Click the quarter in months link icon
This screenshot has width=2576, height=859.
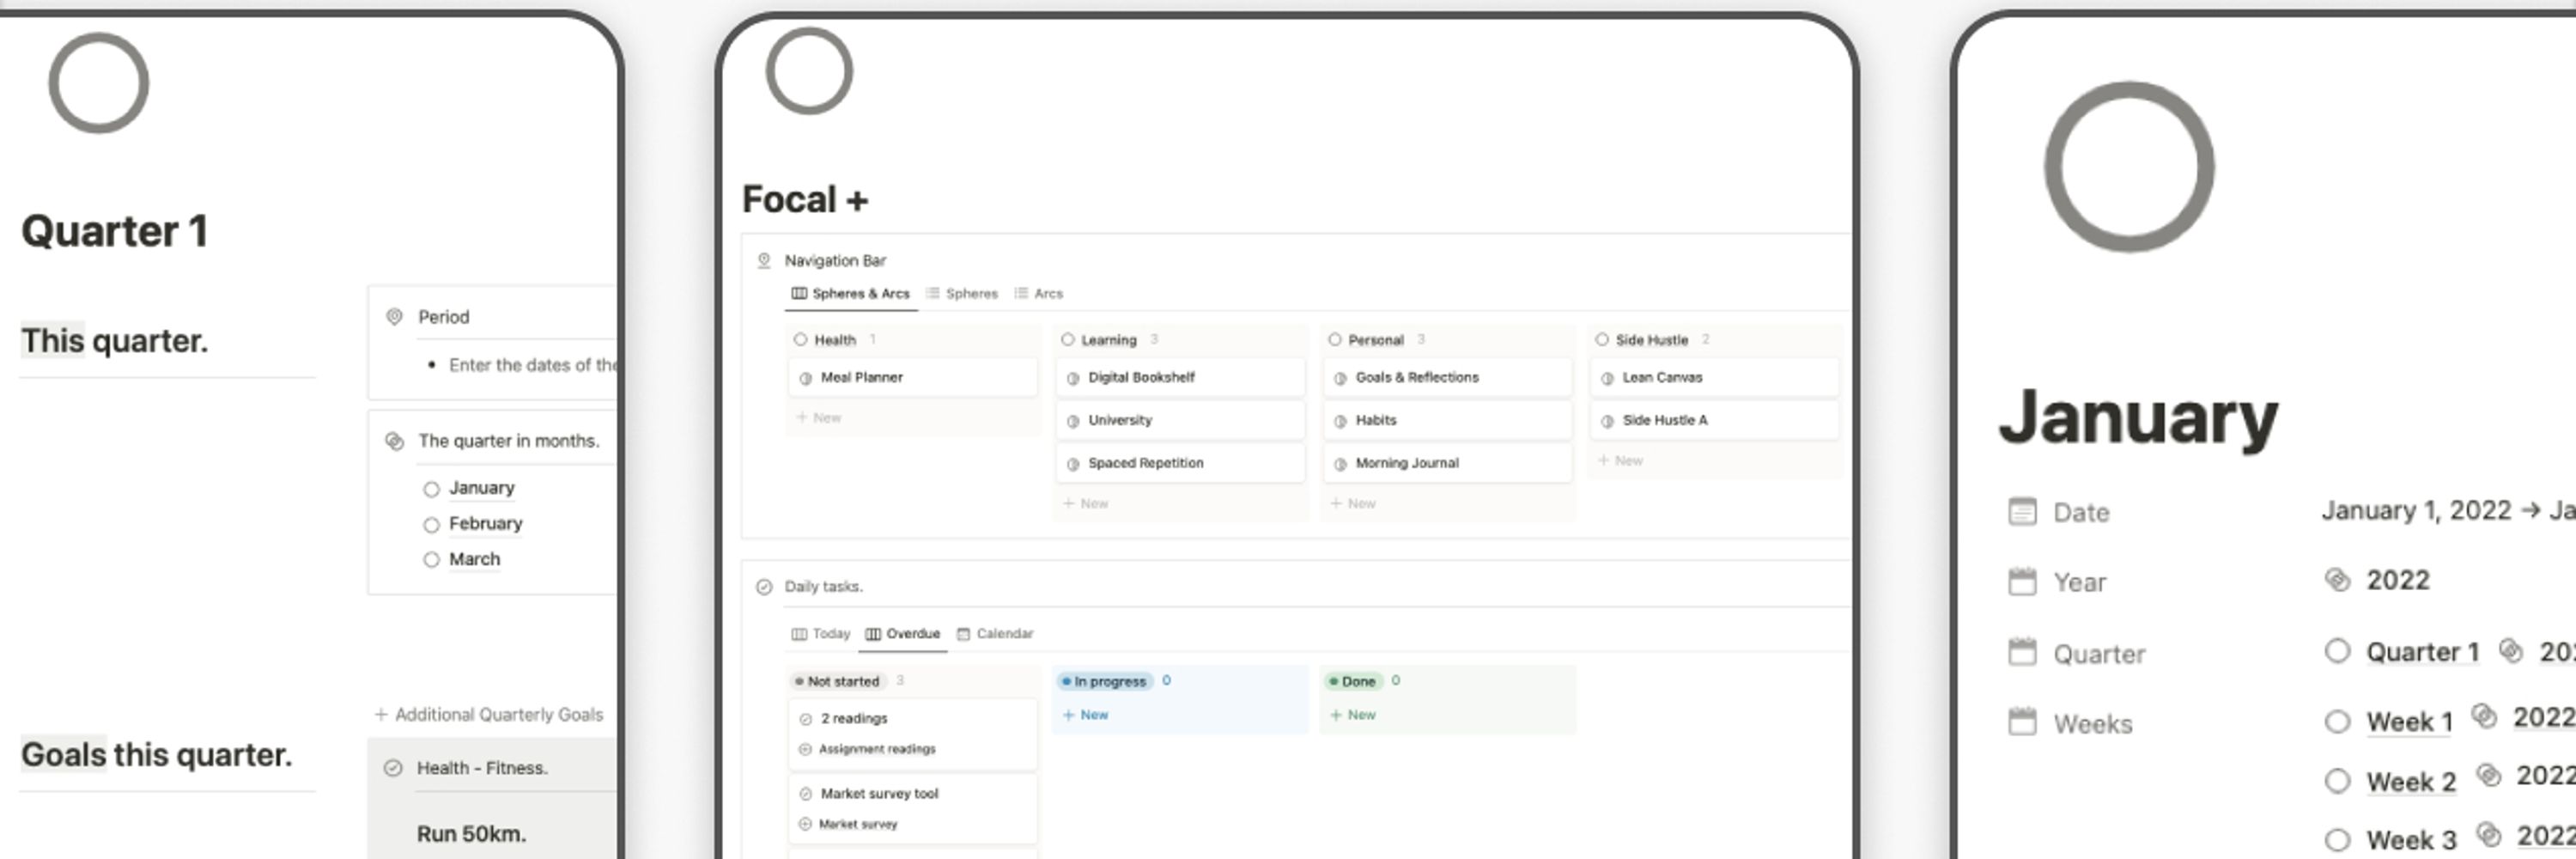395,441
